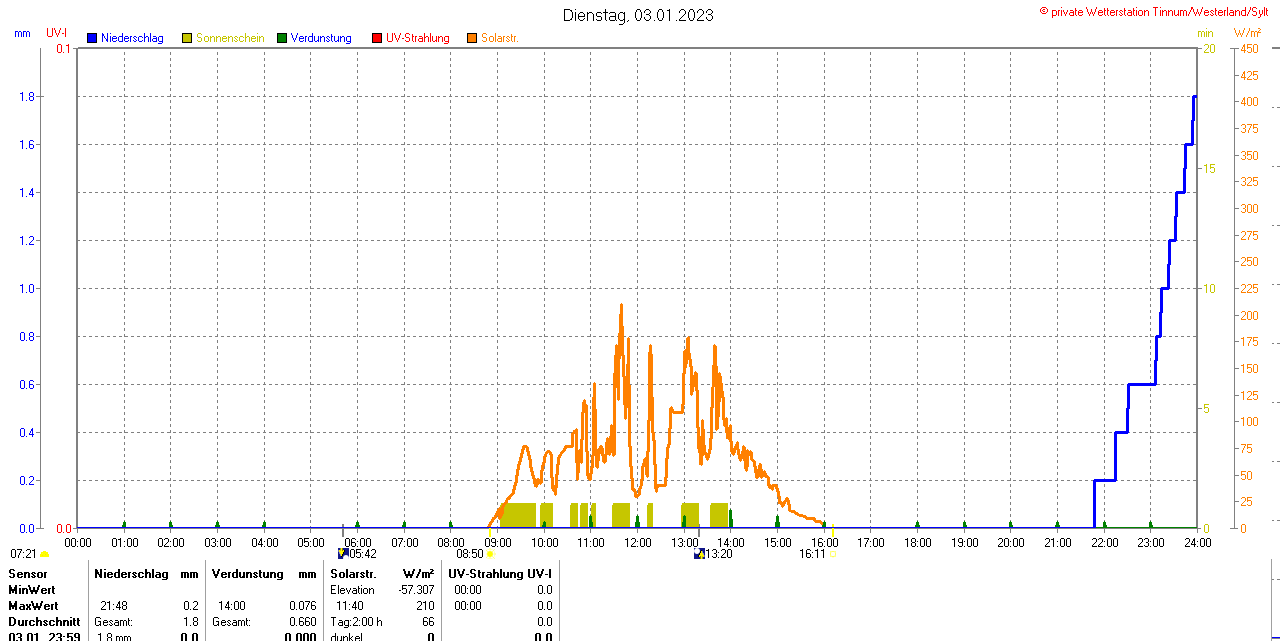This screenshot has width=1280, height=641.
Task: Click the Niederschlag legend label
Action: click(x=133, y=38)
